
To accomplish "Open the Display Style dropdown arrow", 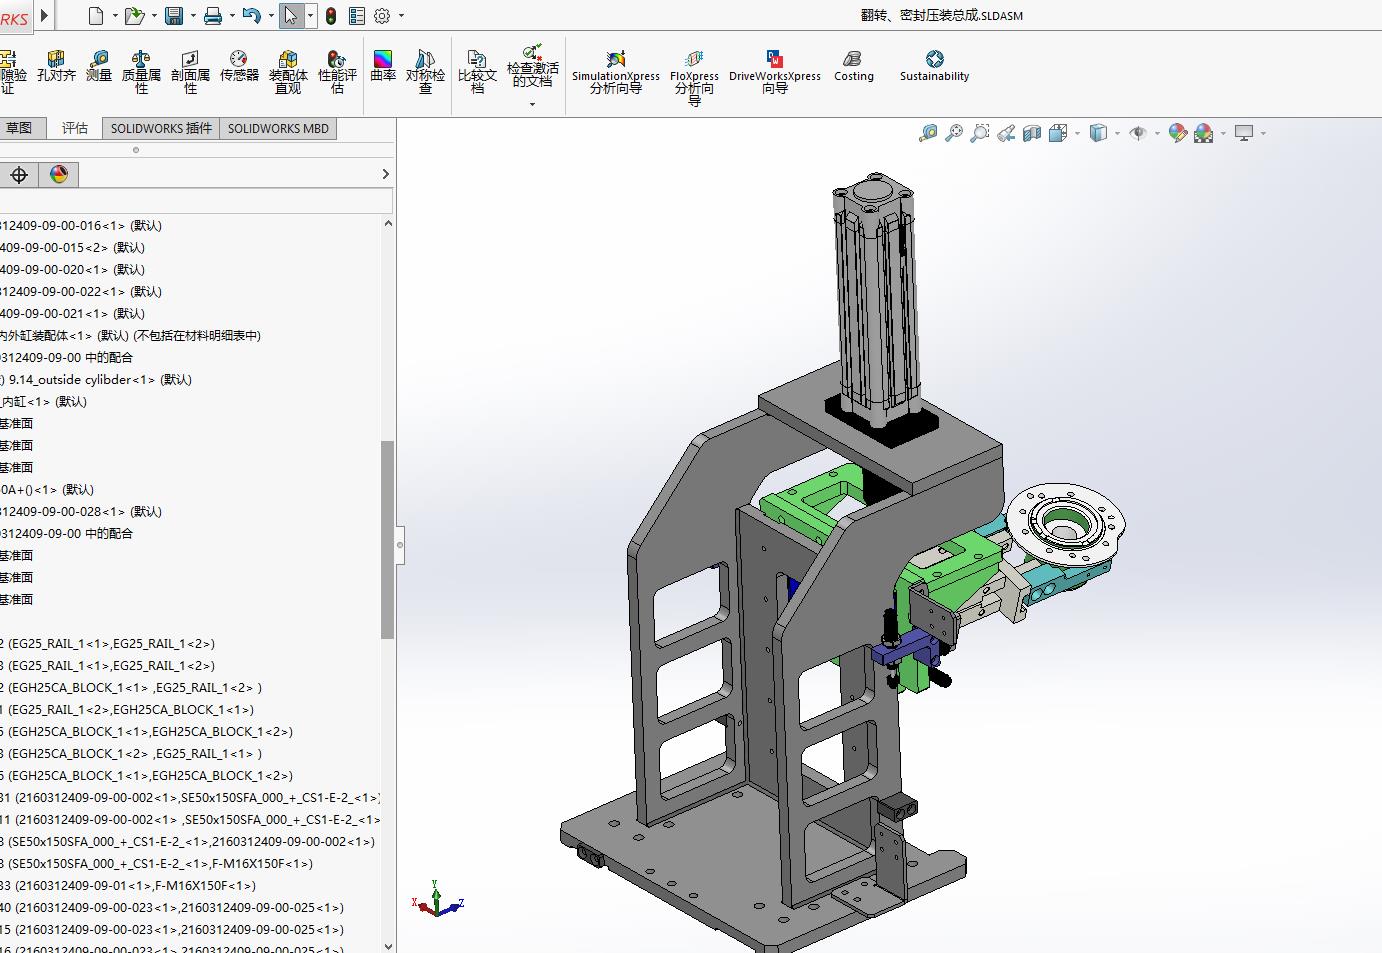I will [1116, 133].
